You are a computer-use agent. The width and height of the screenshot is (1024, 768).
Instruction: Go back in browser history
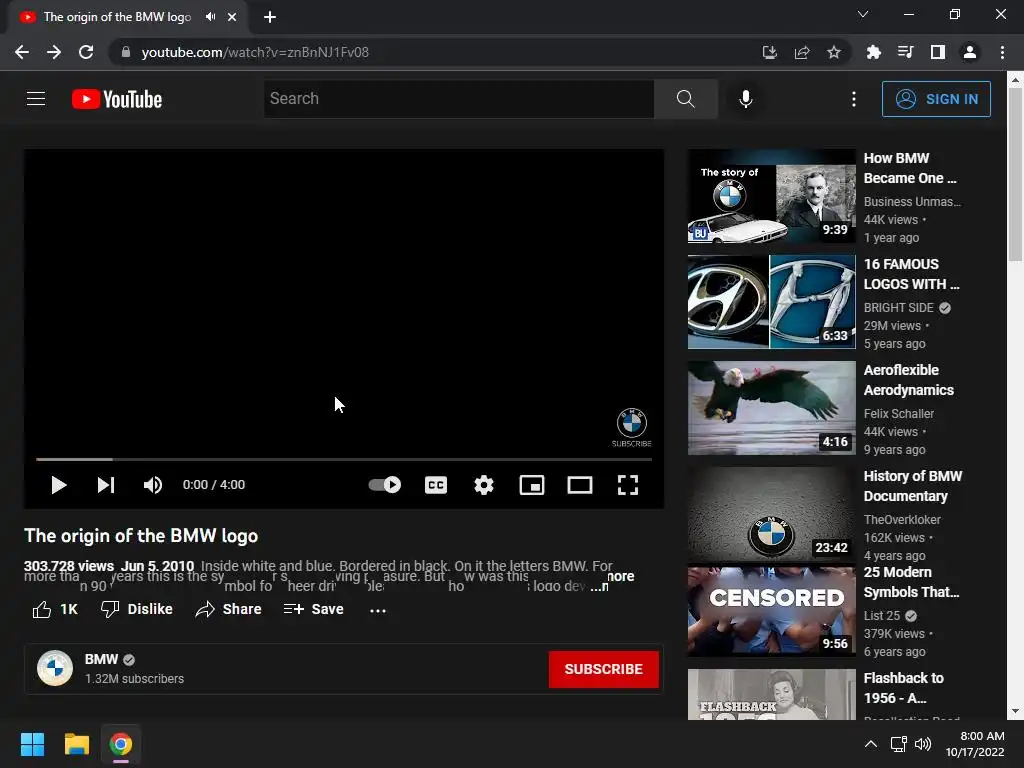point(22,52)
